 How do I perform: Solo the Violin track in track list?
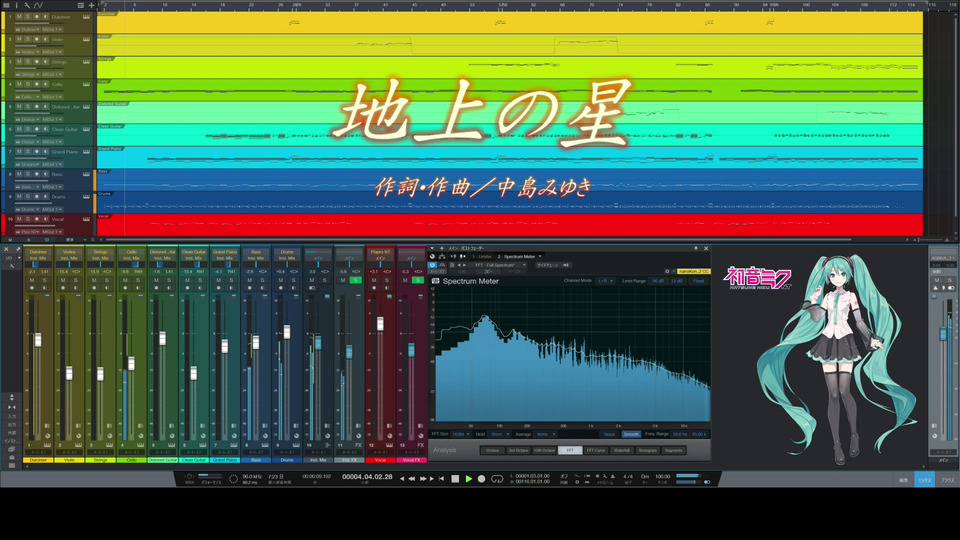(28, 39)
